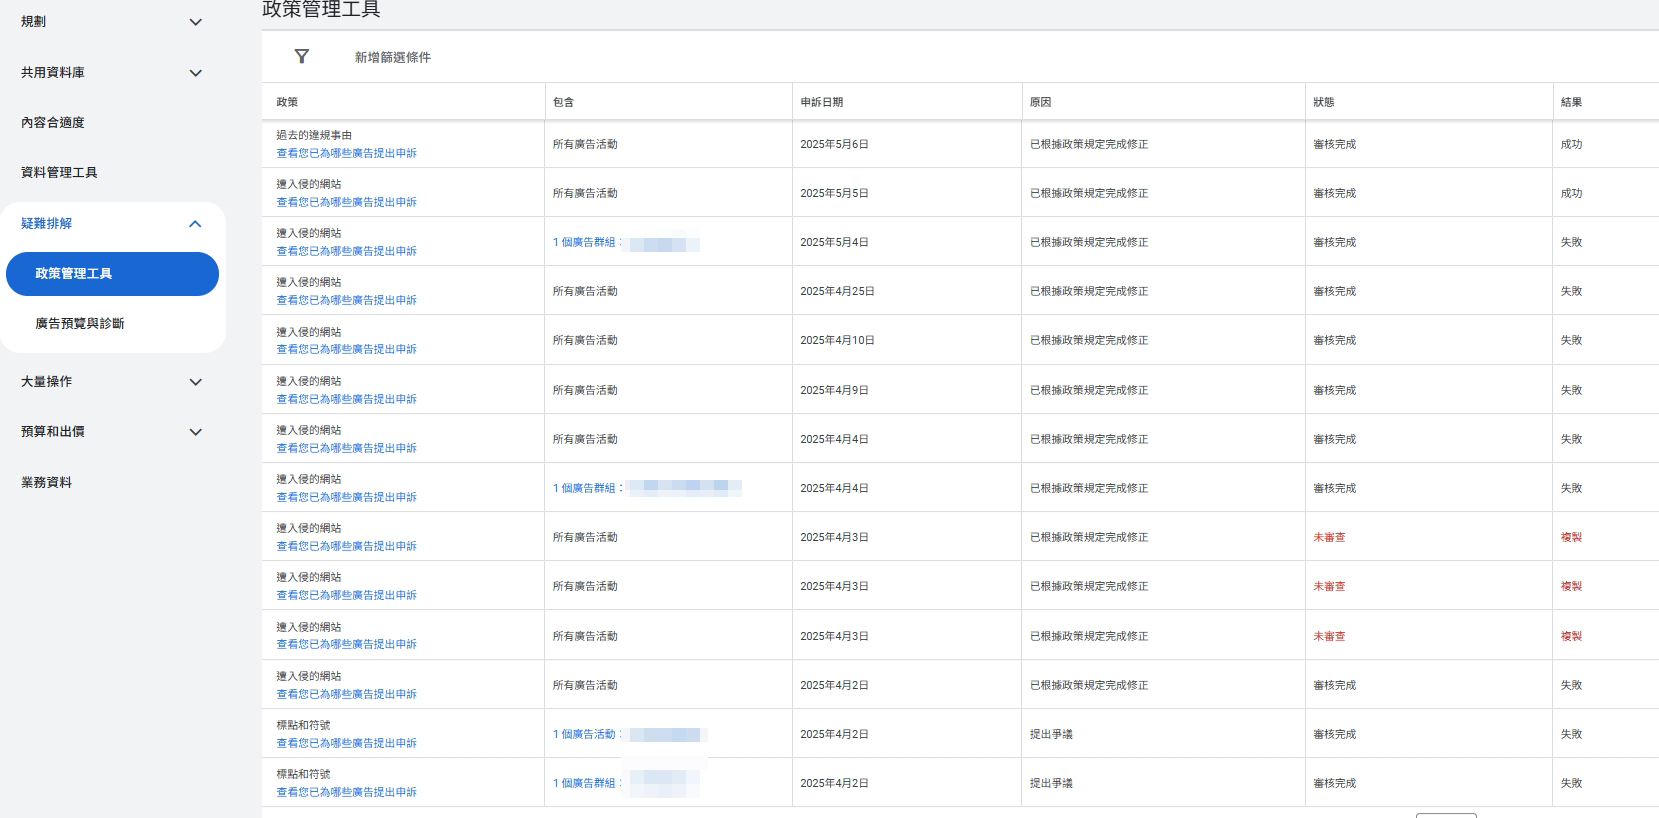Image resolution: width=1659 pixels, height=818 pixels.
Task: Sort by the 原因 column header
Action: click(1040, 102)
